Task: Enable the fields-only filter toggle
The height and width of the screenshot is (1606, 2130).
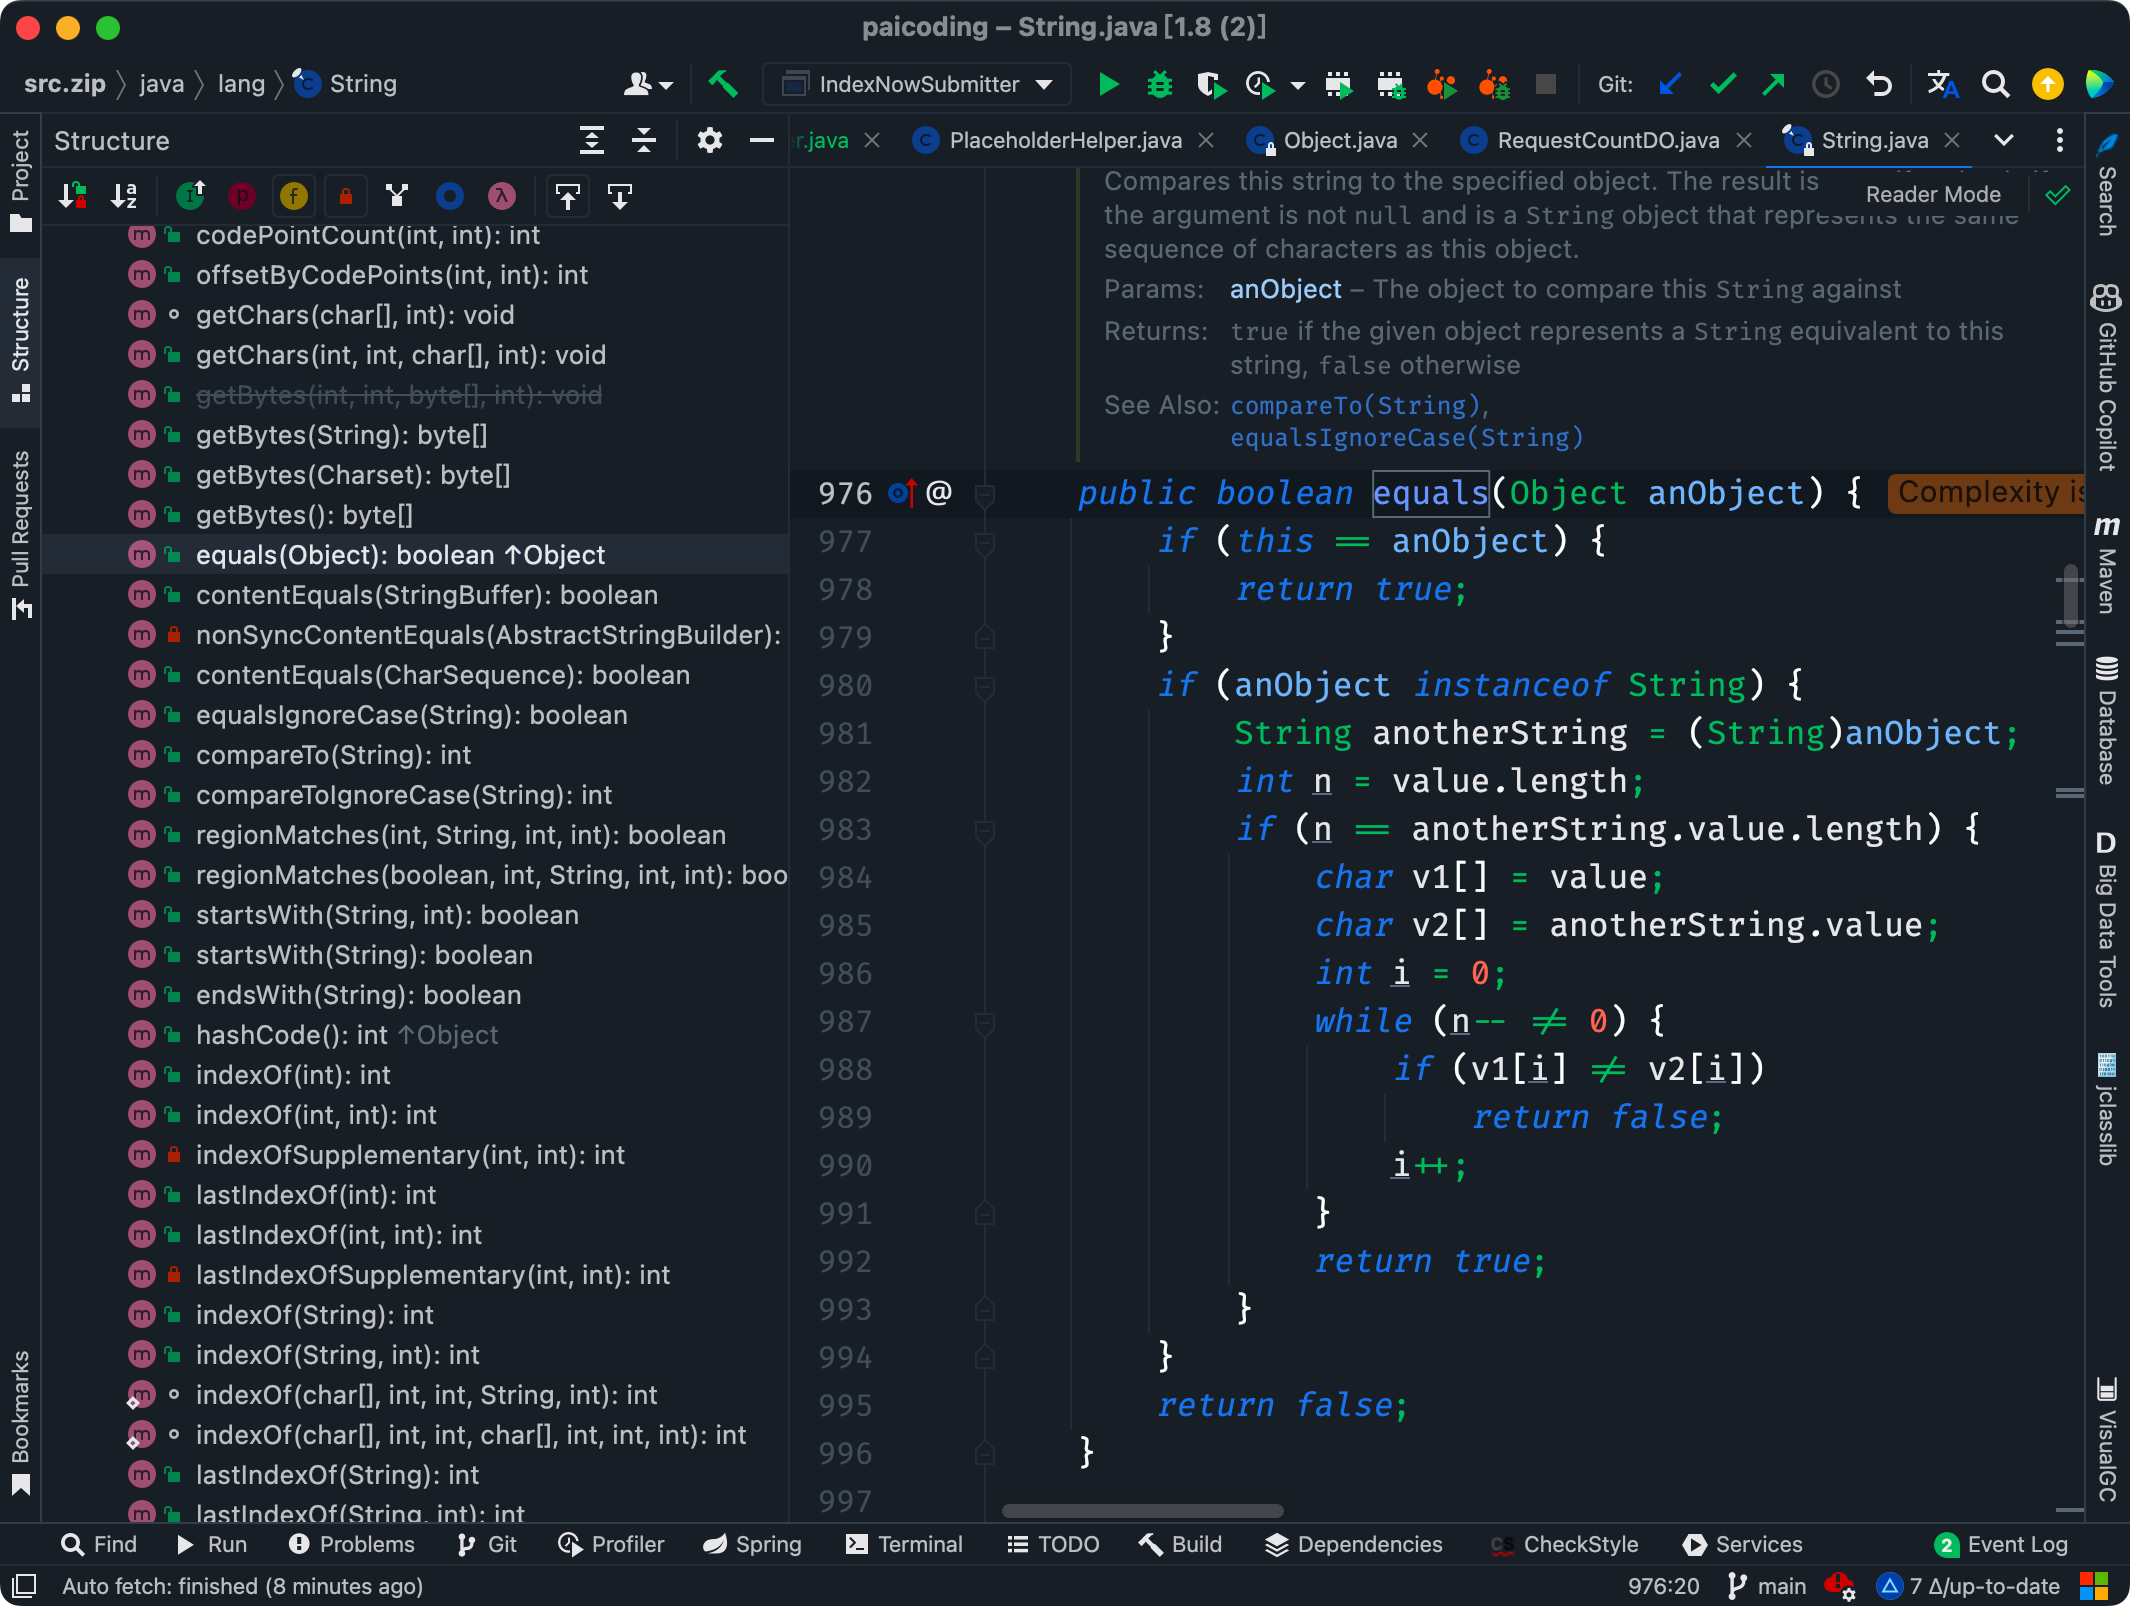Action: click(290, 197)
